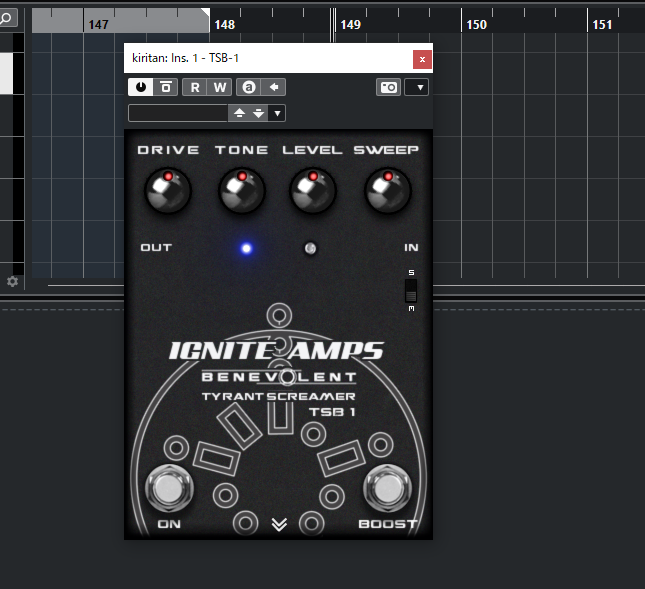Image resolution: width=645 pixels, height=589 pixels.
Task: Close the TSB-1 plugin window
Action: pyautogui.click(x=422, y=60)
